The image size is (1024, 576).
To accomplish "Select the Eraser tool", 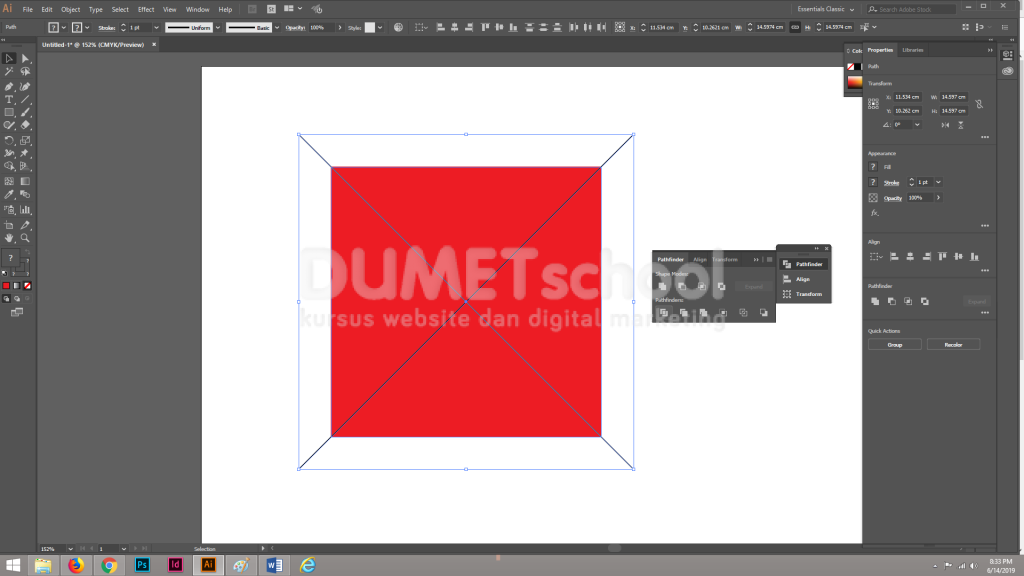I will point(25,125).
